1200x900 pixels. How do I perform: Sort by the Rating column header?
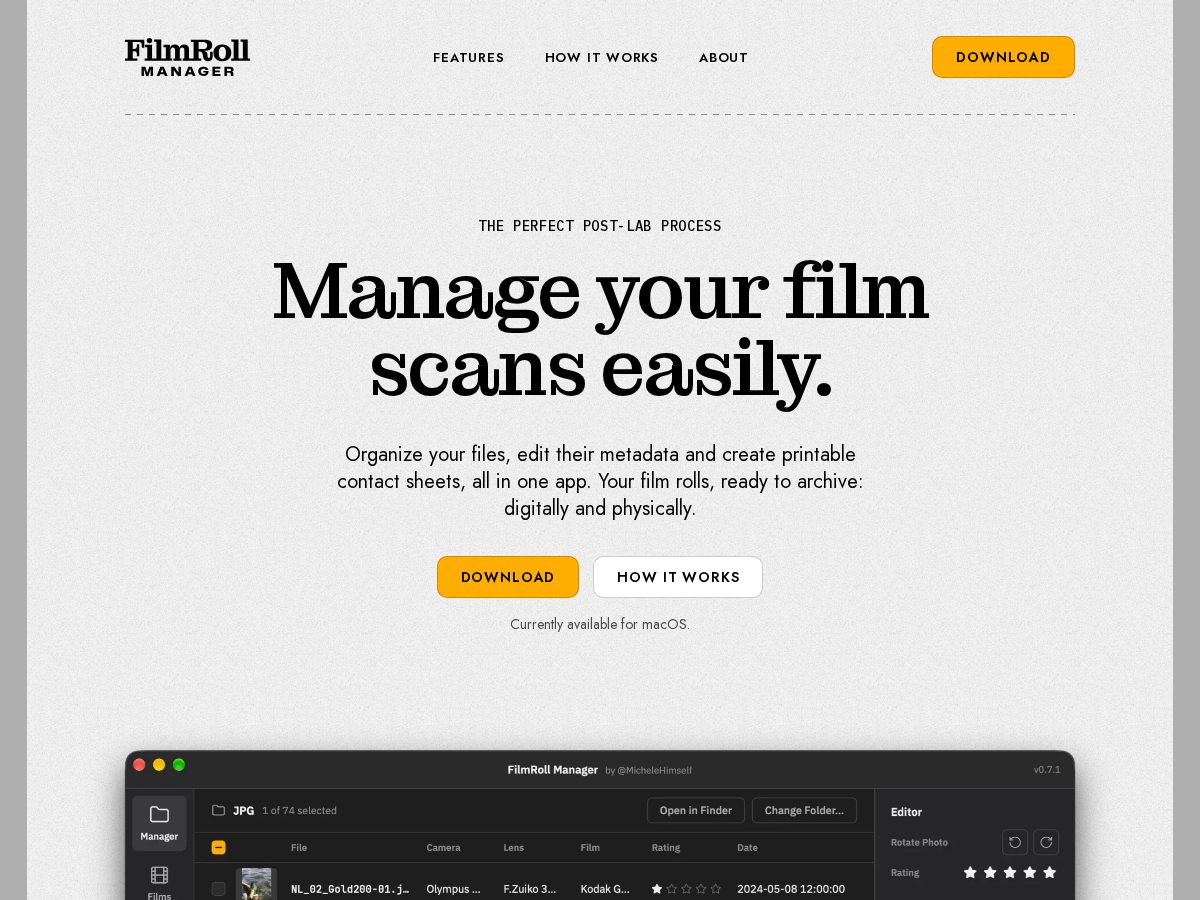click(666, 847)
